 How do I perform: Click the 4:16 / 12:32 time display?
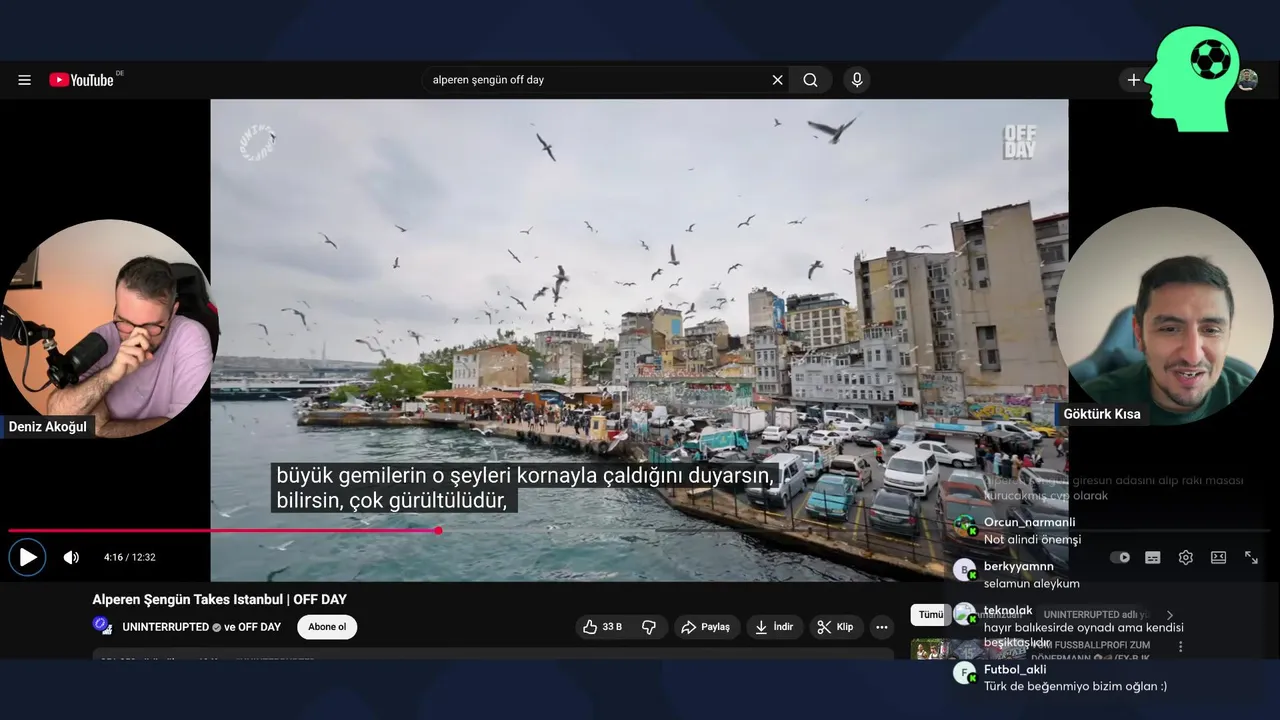tap(130, 557)
